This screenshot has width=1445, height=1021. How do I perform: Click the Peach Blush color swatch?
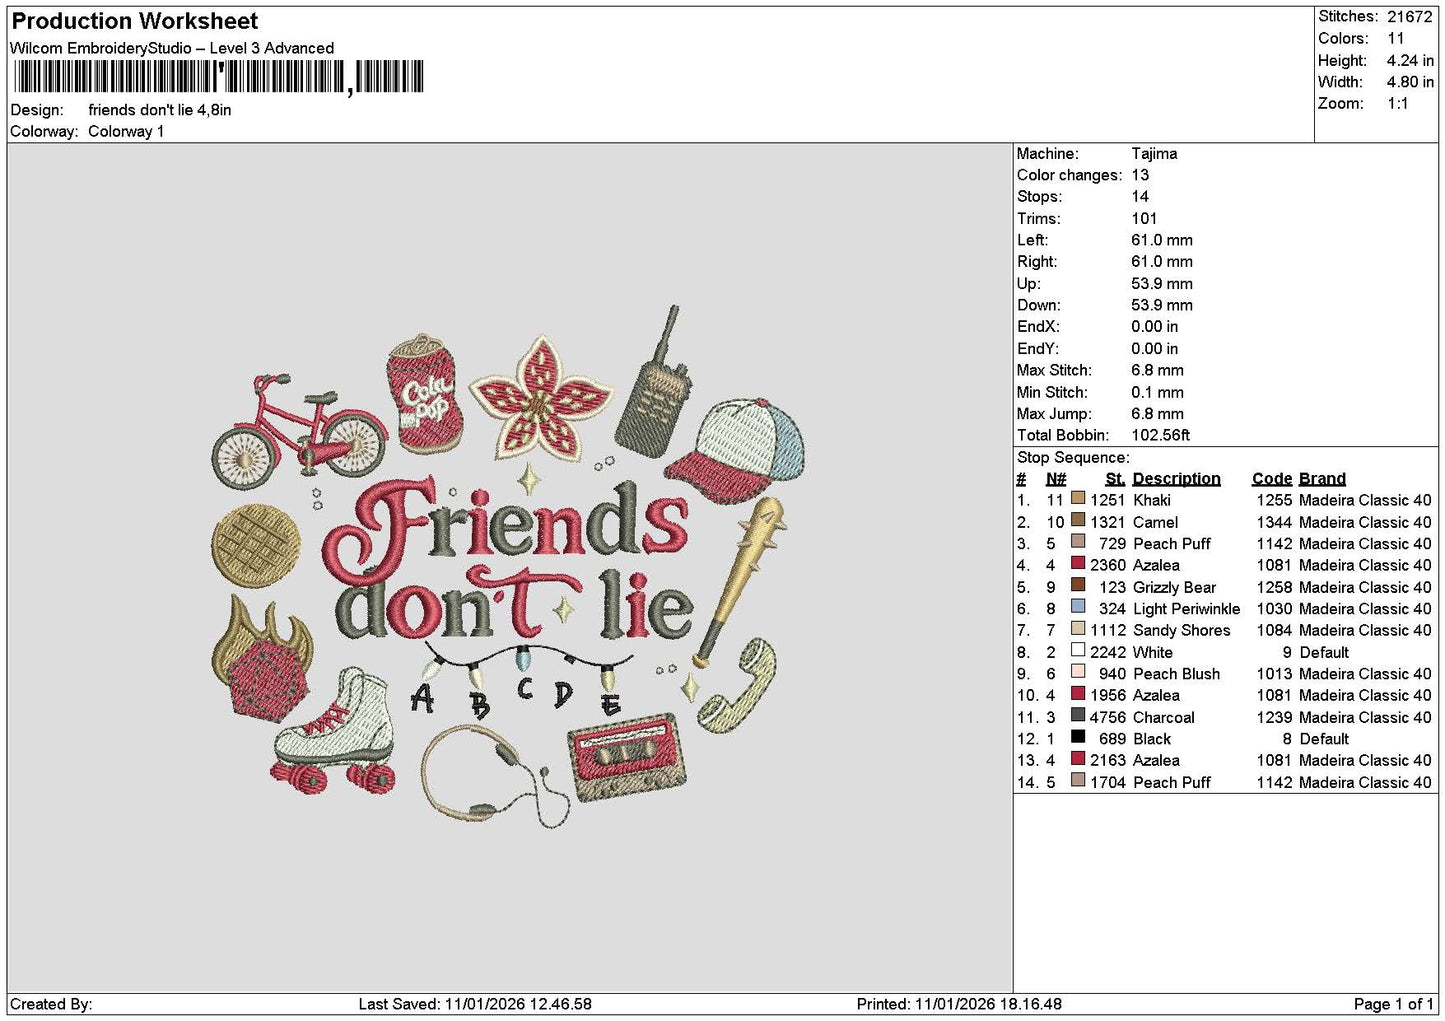coord(1078,673)
